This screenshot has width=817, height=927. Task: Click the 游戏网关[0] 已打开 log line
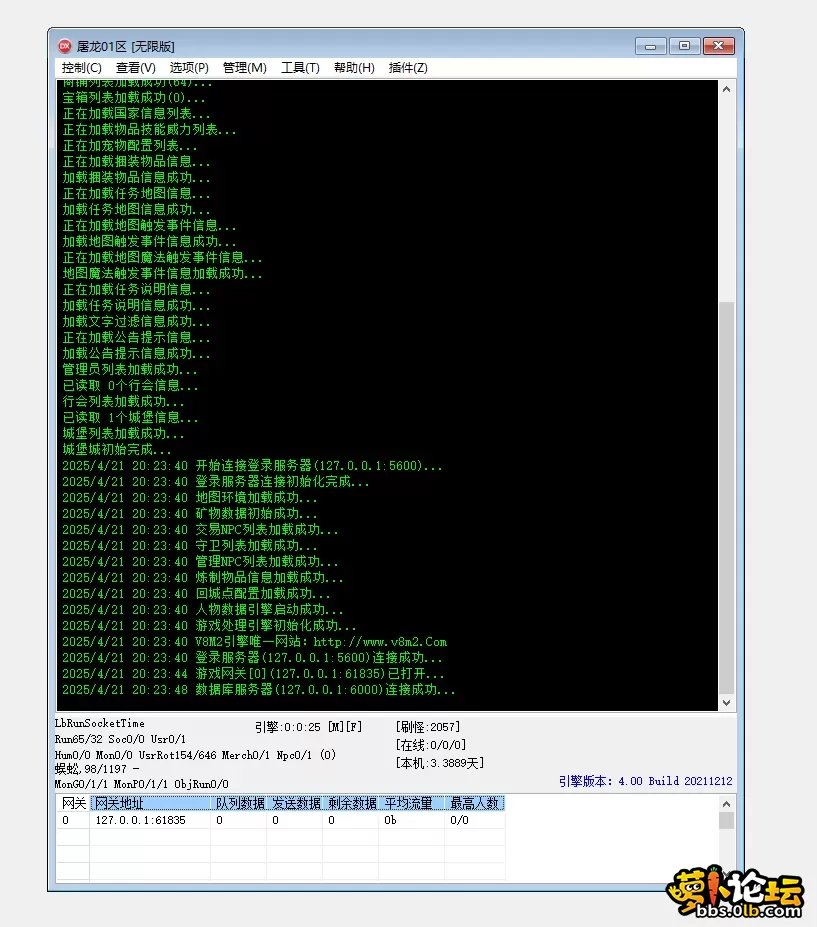(x=253, y=674)
